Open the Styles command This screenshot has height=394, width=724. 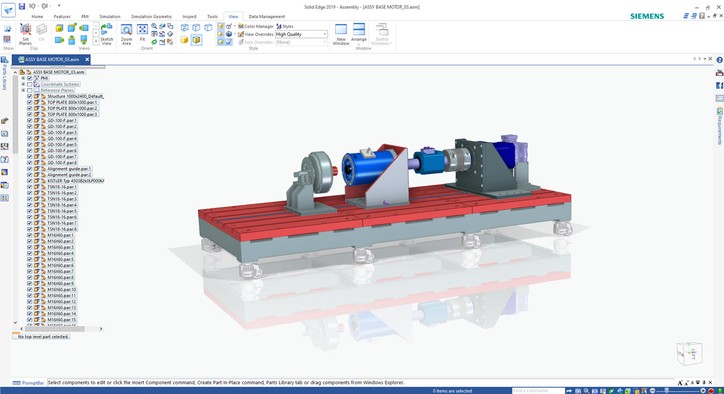coord(285,26)
